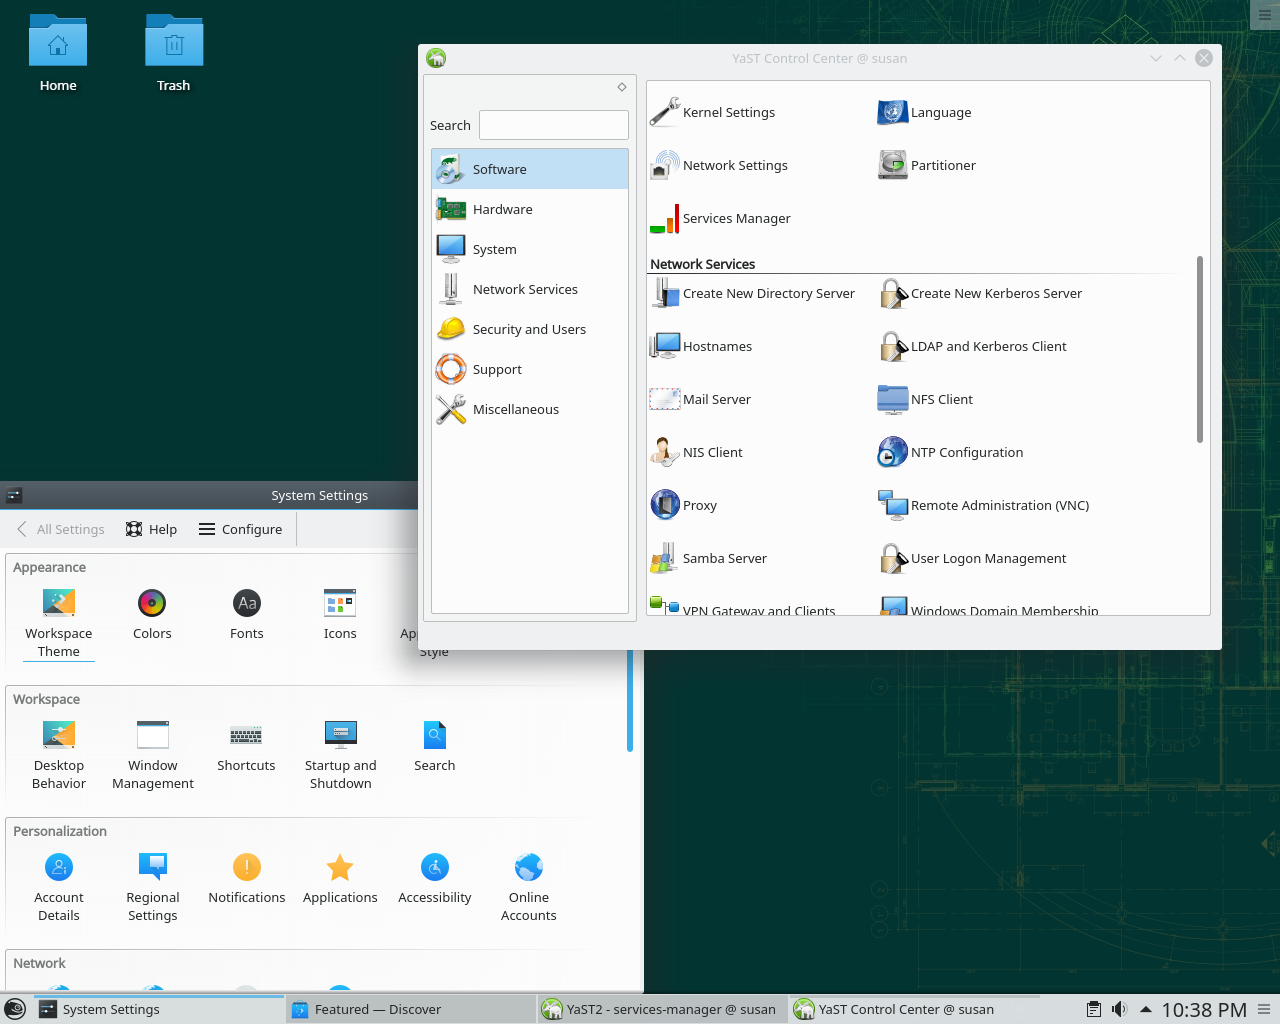Viewport: 1280px width, 1024px height.
Task: Click Configure in System Settings toolbar
Action: [241, 529]
